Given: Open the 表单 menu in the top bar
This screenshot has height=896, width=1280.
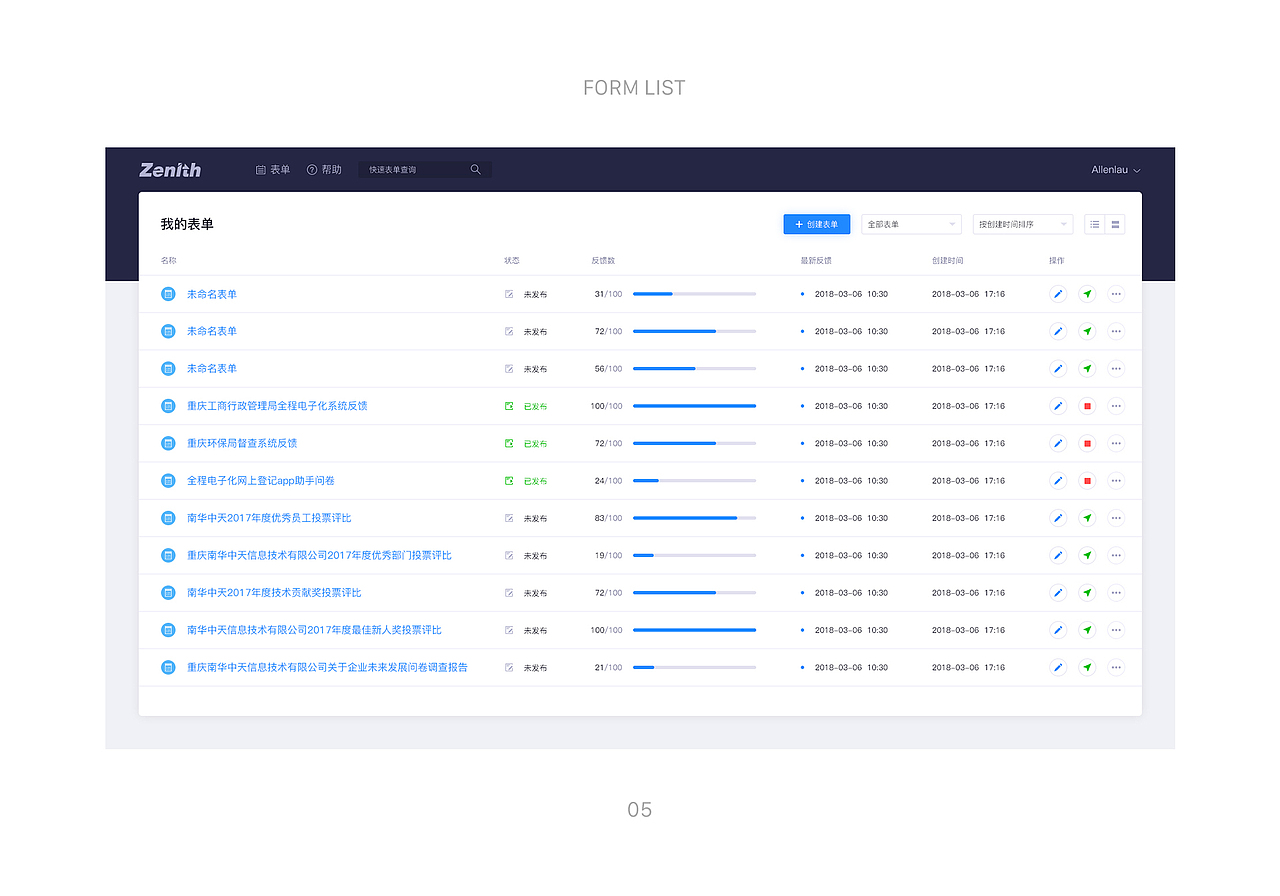Looking at the screenshot, I should point(273,170).
